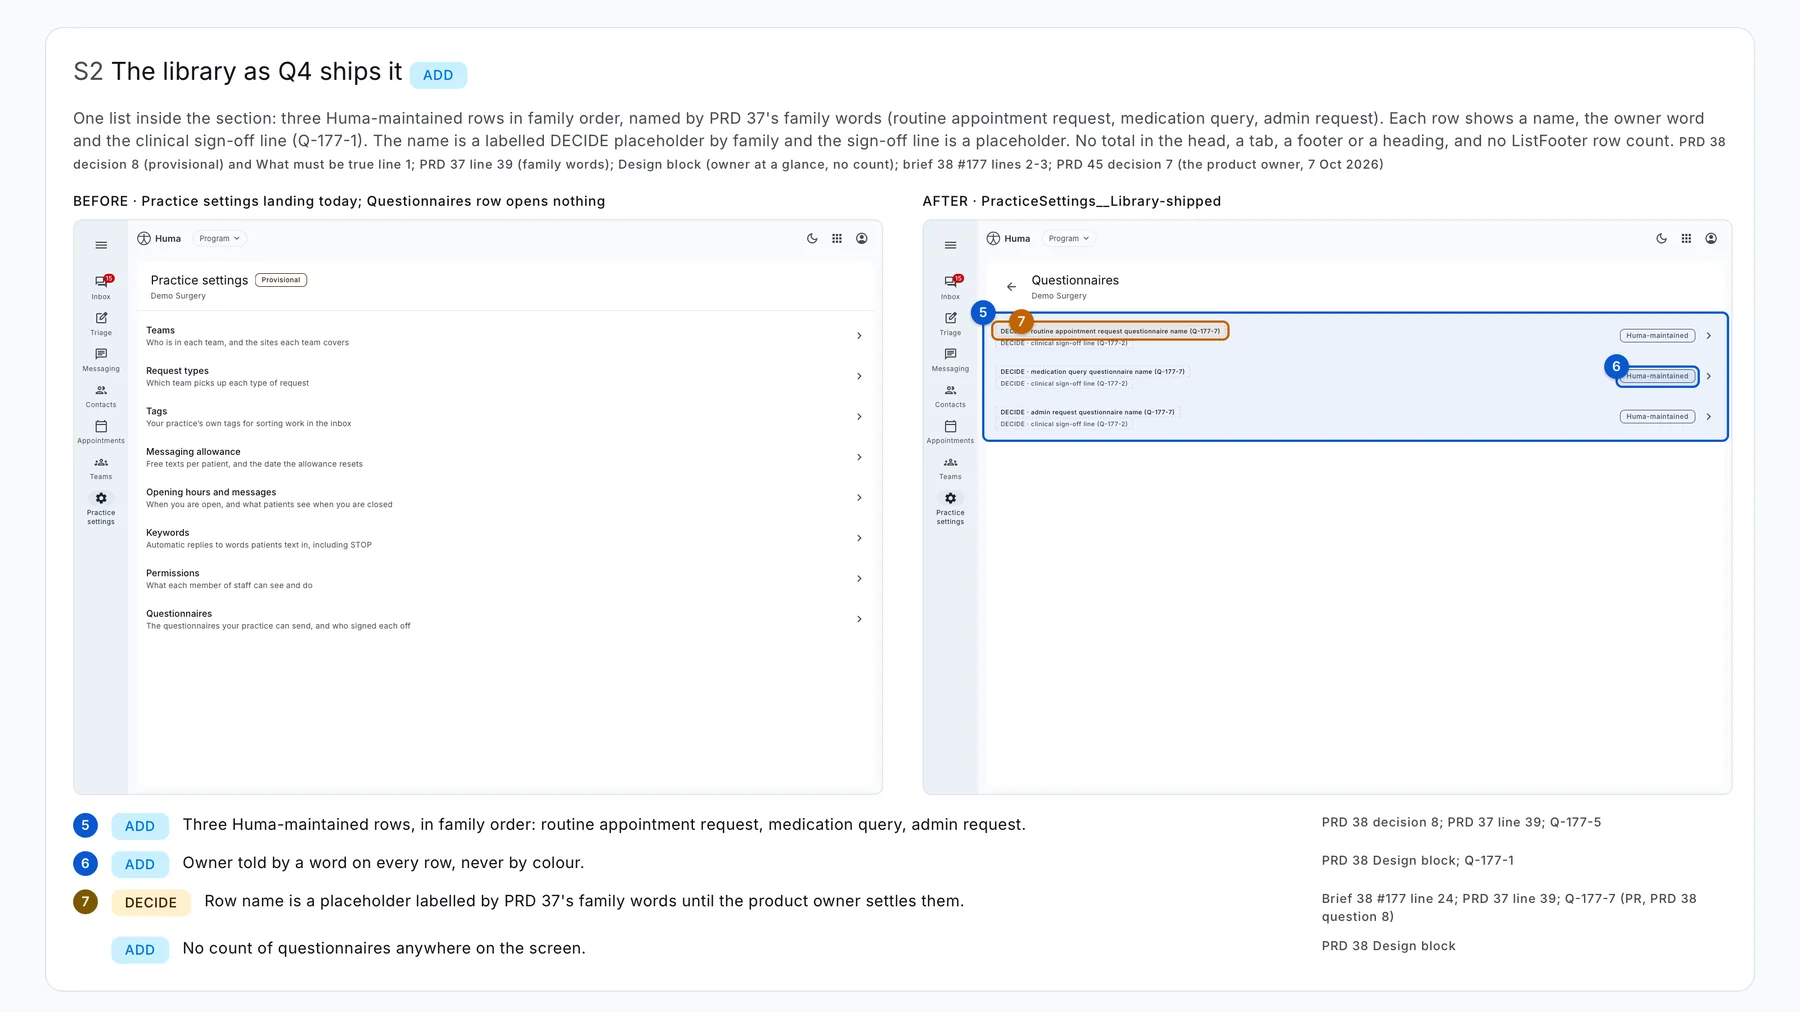
Task: Click the chevron on the Request types row
Action: click(859, 376)
